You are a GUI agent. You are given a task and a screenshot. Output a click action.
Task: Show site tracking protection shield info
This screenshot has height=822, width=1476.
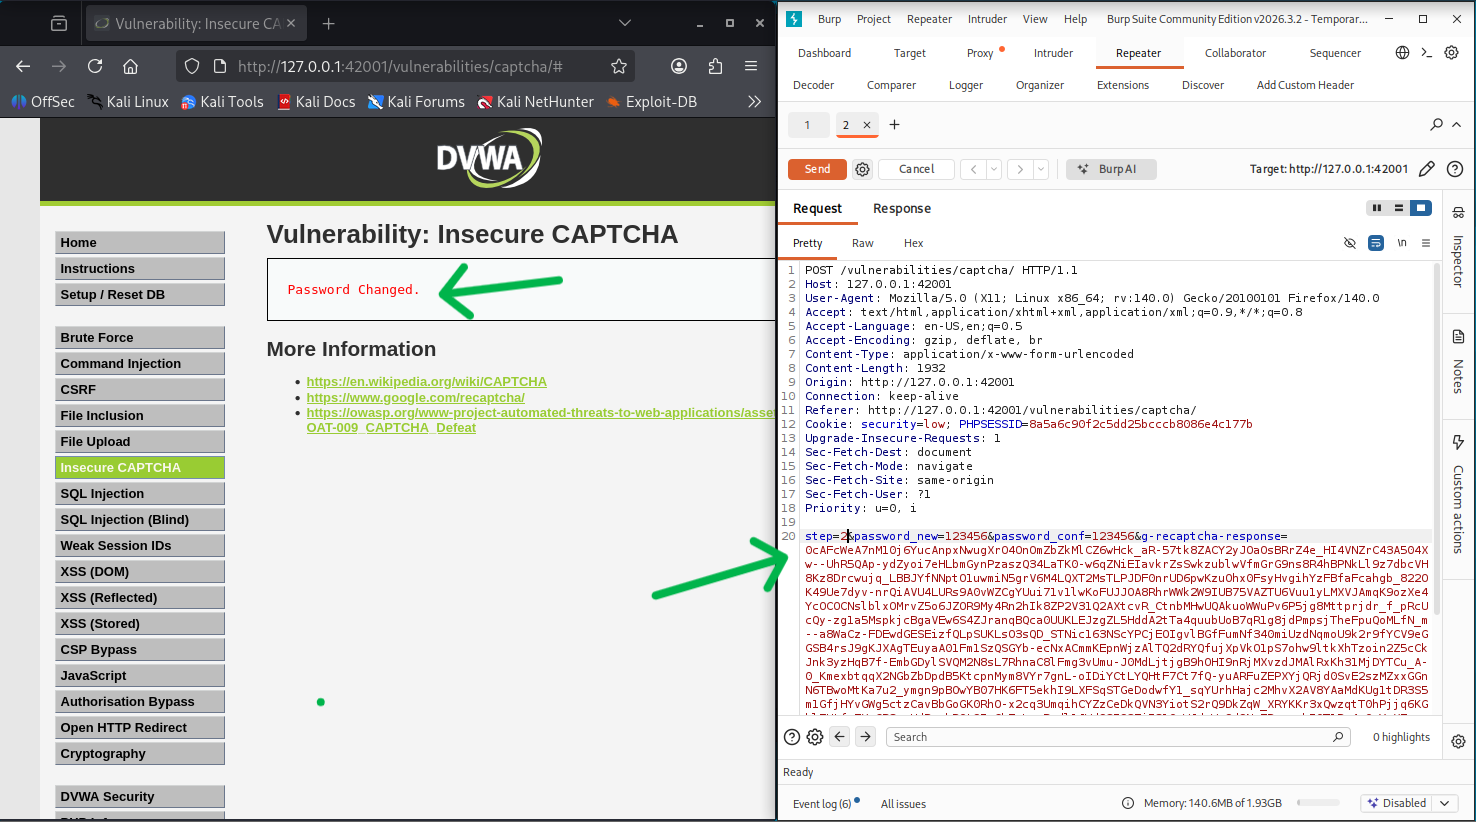(192, 66)
